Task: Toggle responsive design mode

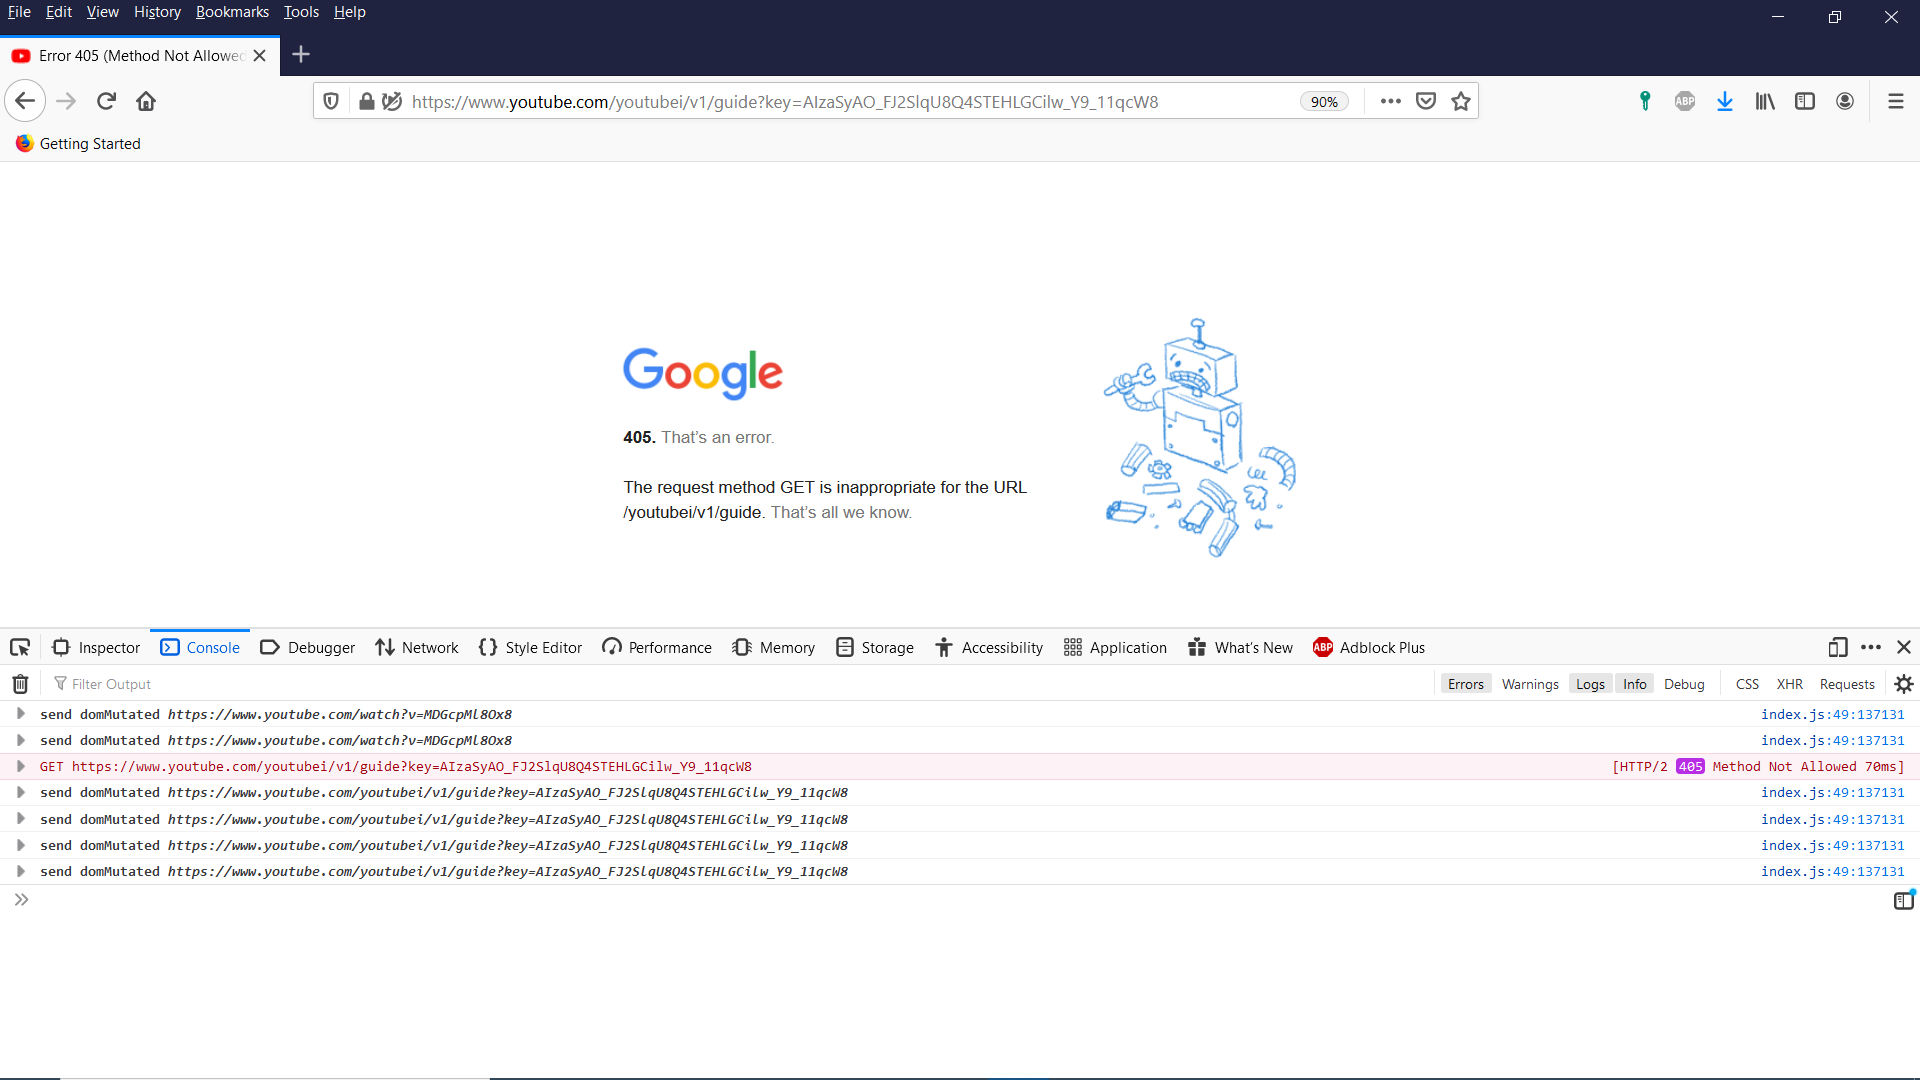Action: click(1837, 647)
